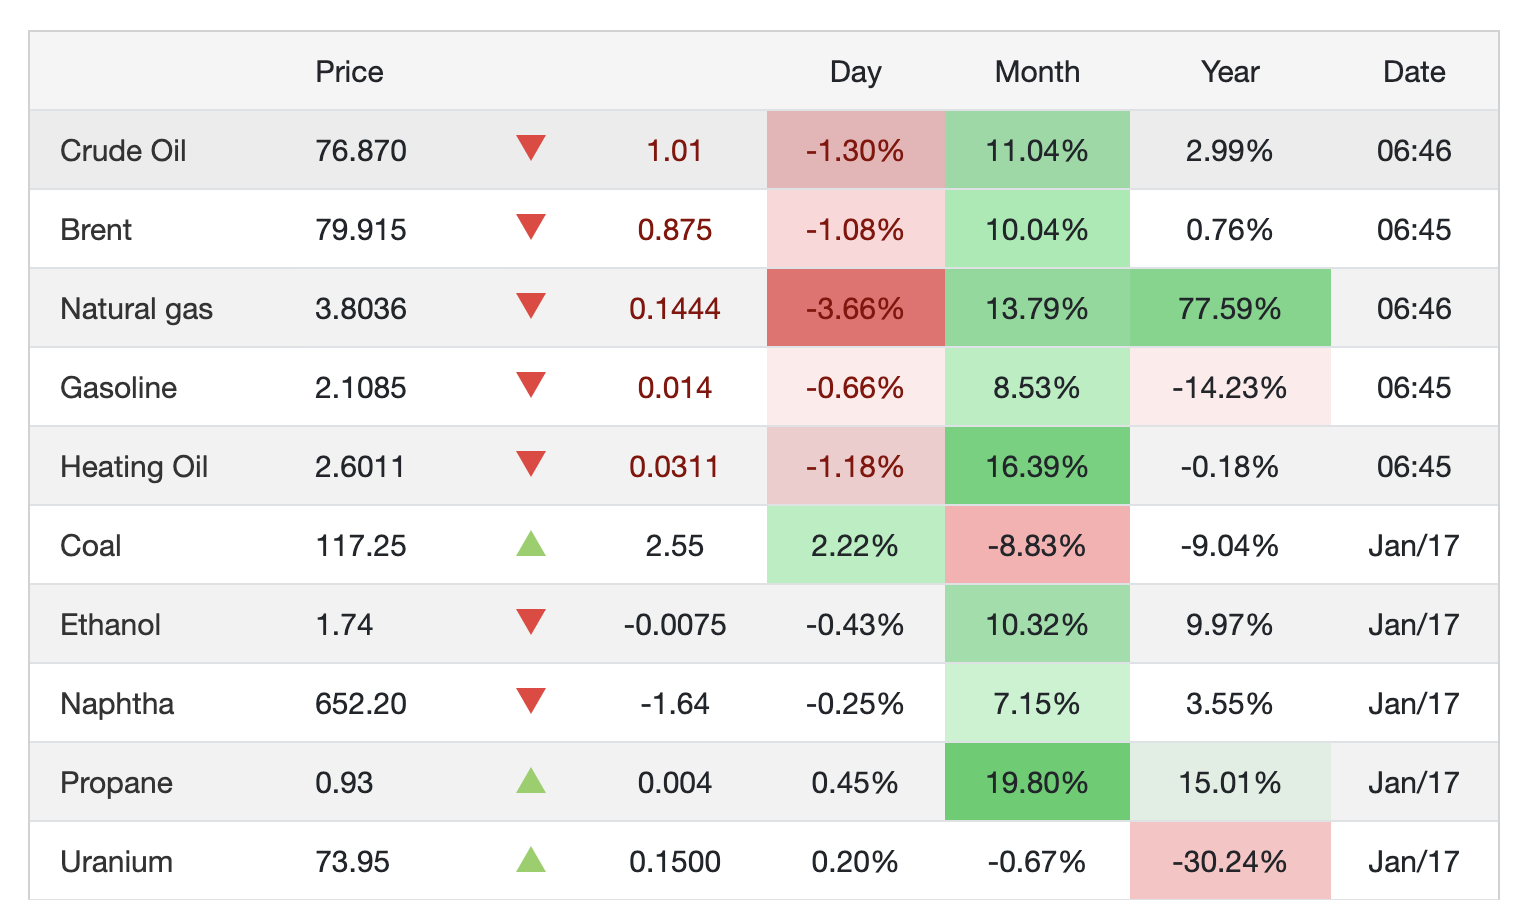Viewport: 1514px width, 900px height.
Task: Click the -8.83% month change cell
Action: [x=1037, y=545]
